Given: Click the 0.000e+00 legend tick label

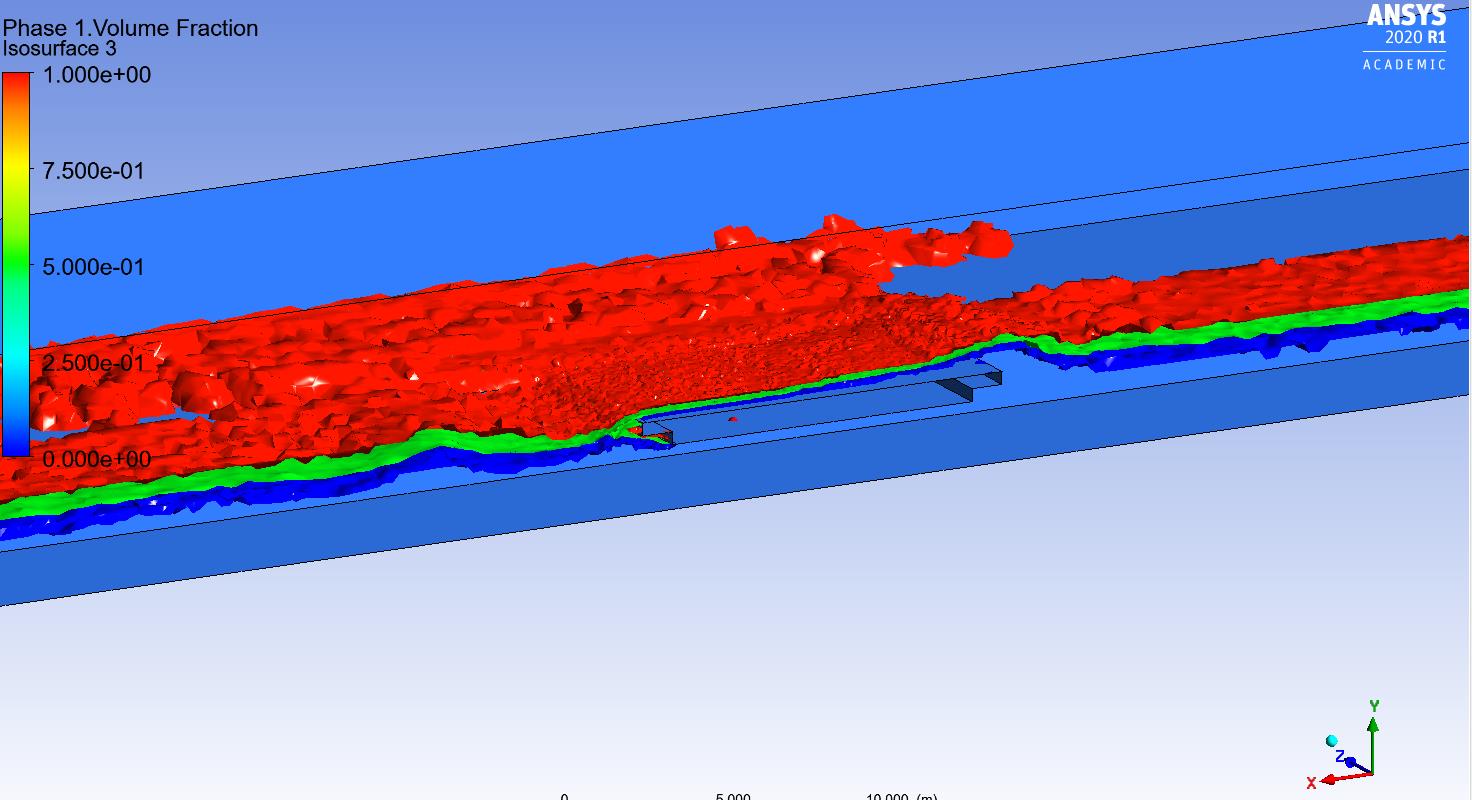Looking at the screenshot, I should click(99, 460).
